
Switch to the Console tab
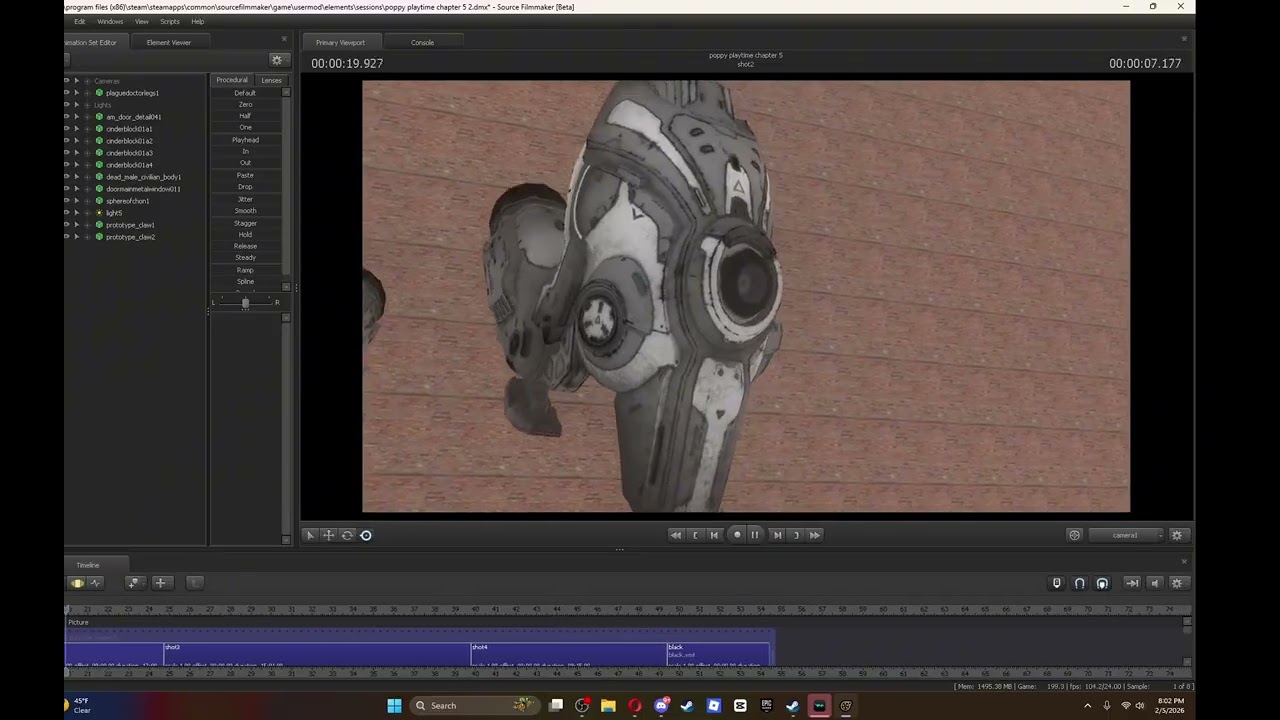coord(422,42)
